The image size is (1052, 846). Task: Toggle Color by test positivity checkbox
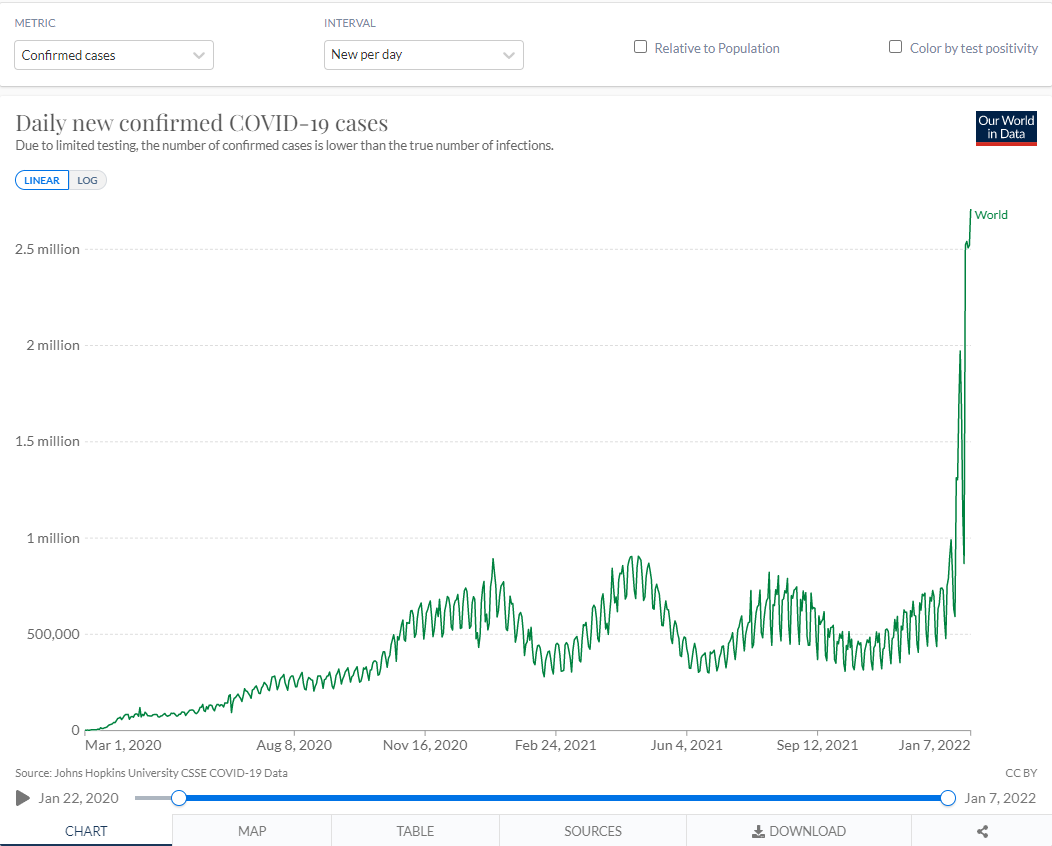[895, 47]
